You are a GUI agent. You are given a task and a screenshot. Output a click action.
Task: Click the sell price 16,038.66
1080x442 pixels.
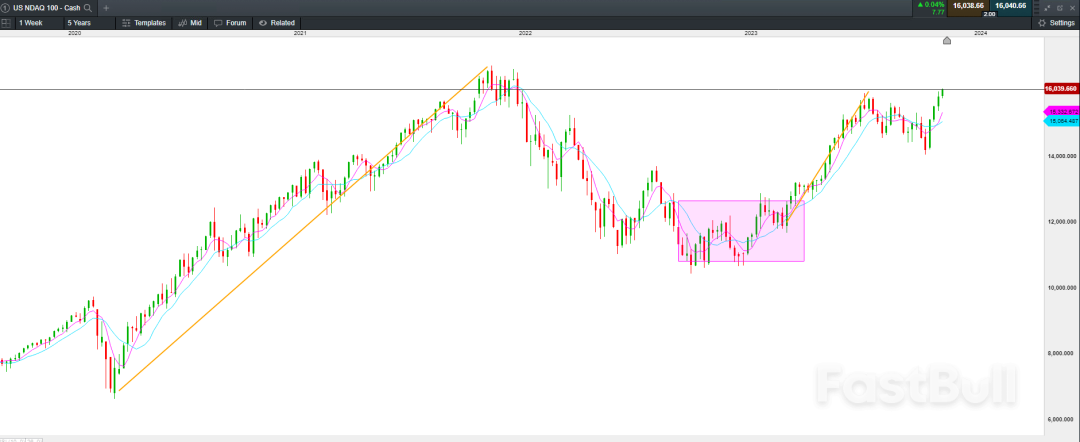point(966,6)
